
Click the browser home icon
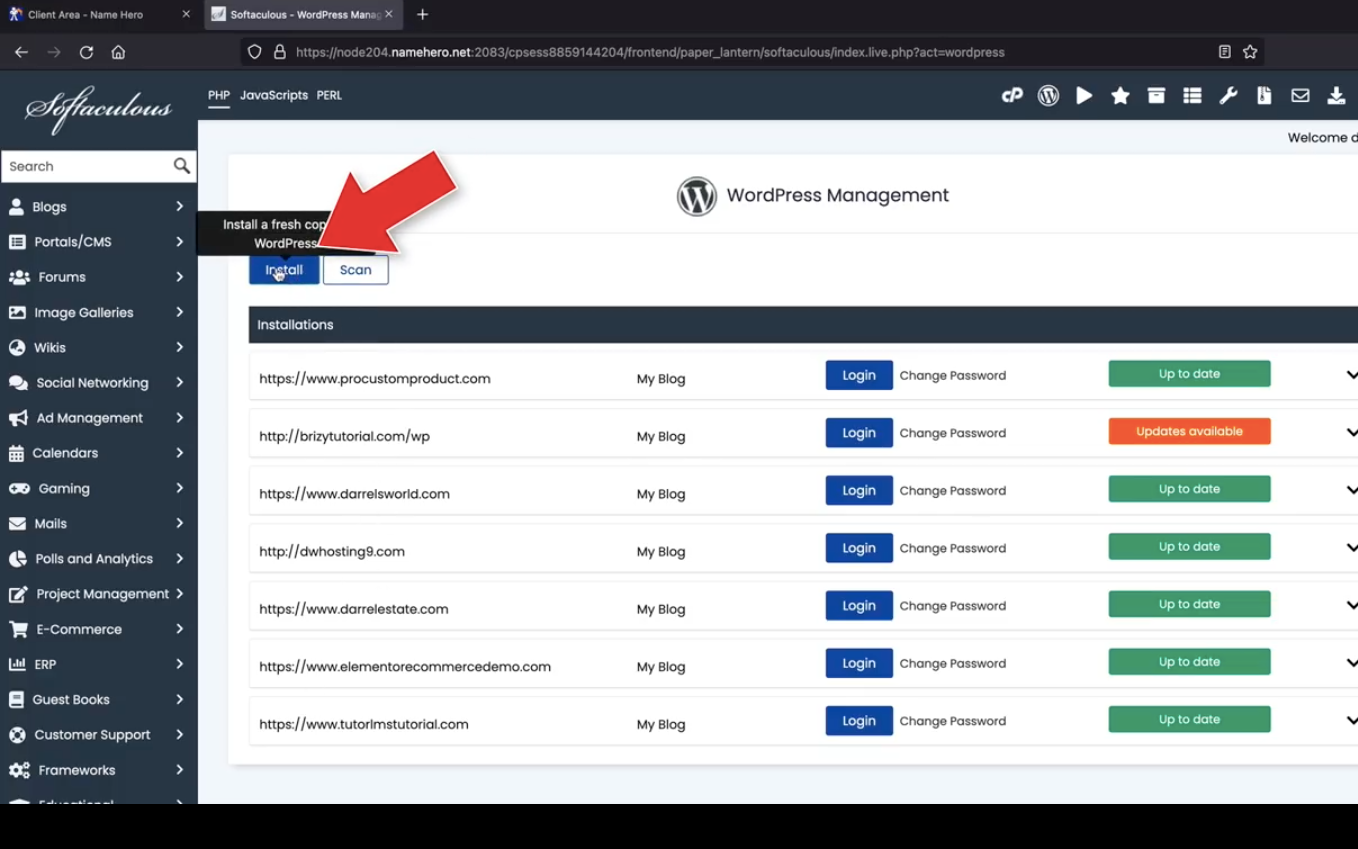118,52
